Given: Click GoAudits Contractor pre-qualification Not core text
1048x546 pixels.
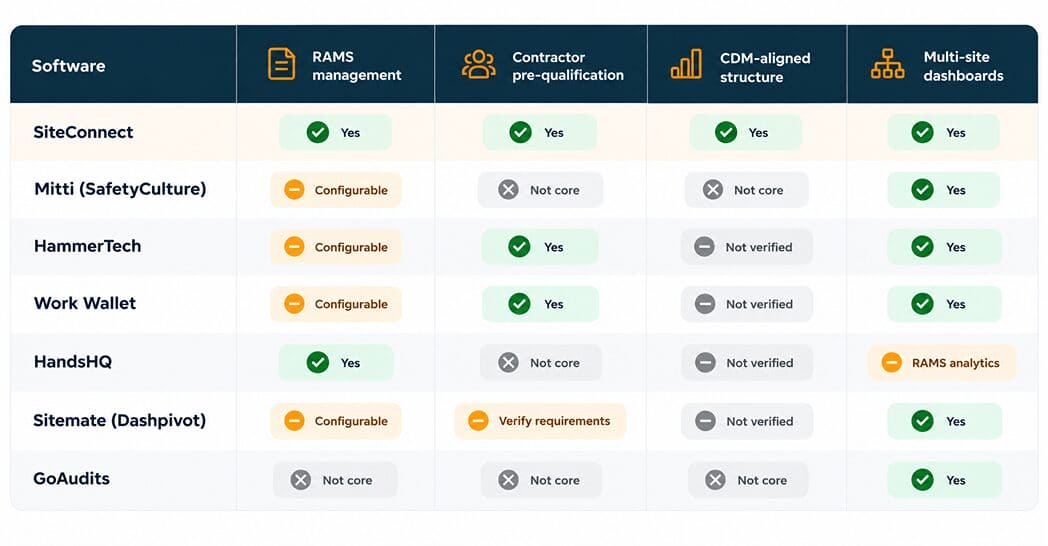Looking at the screenshot, I should 555,480.
